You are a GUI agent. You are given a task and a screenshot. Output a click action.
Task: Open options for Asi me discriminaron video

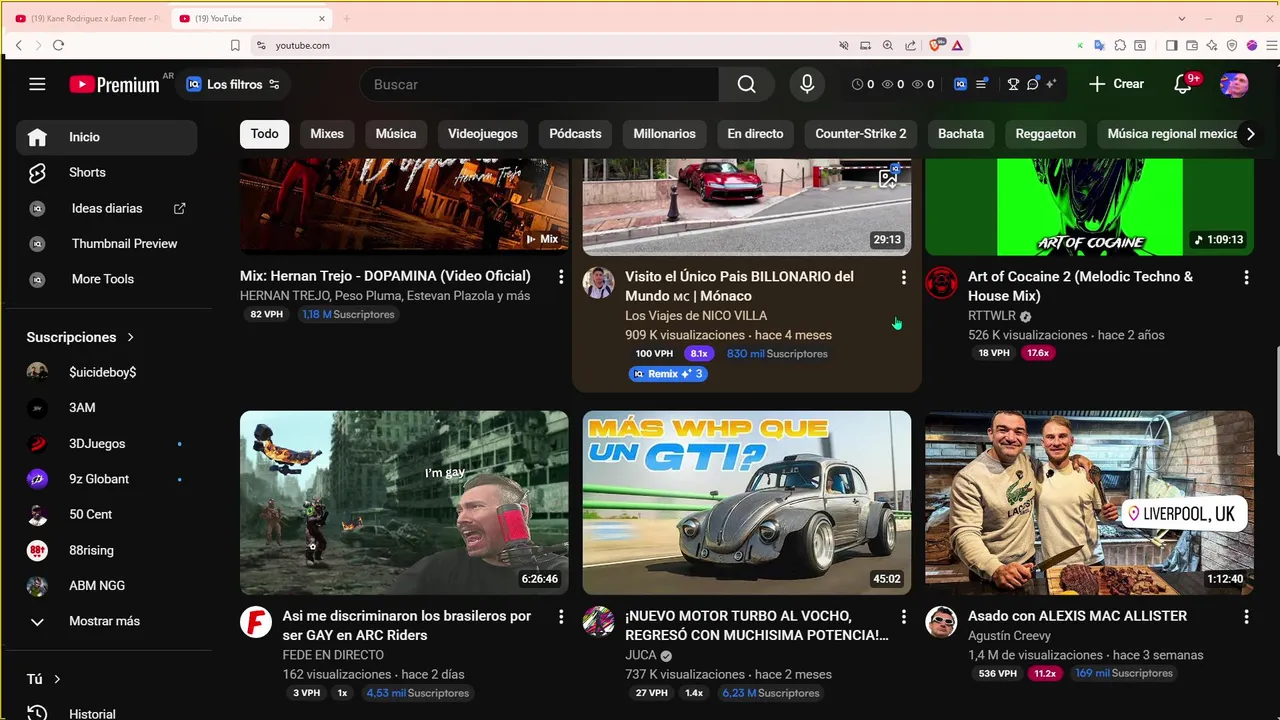(561, 617)
